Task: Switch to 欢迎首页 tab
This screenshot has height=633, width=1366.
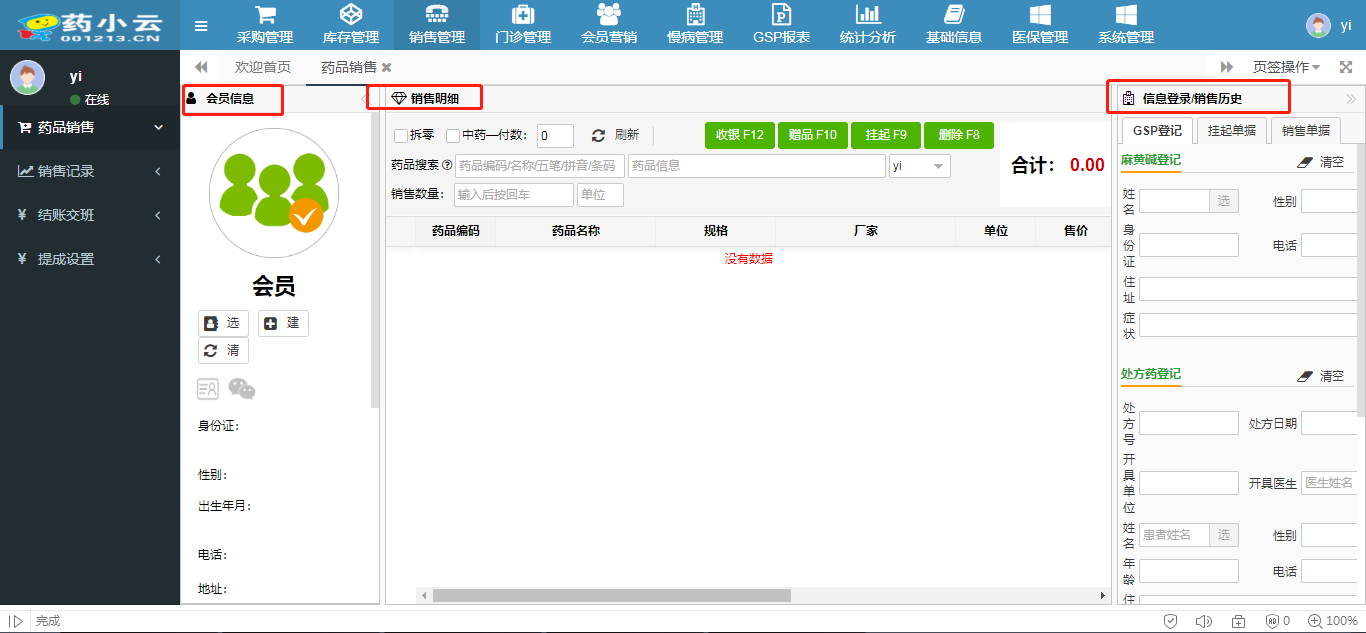Action: click(263, 67)
